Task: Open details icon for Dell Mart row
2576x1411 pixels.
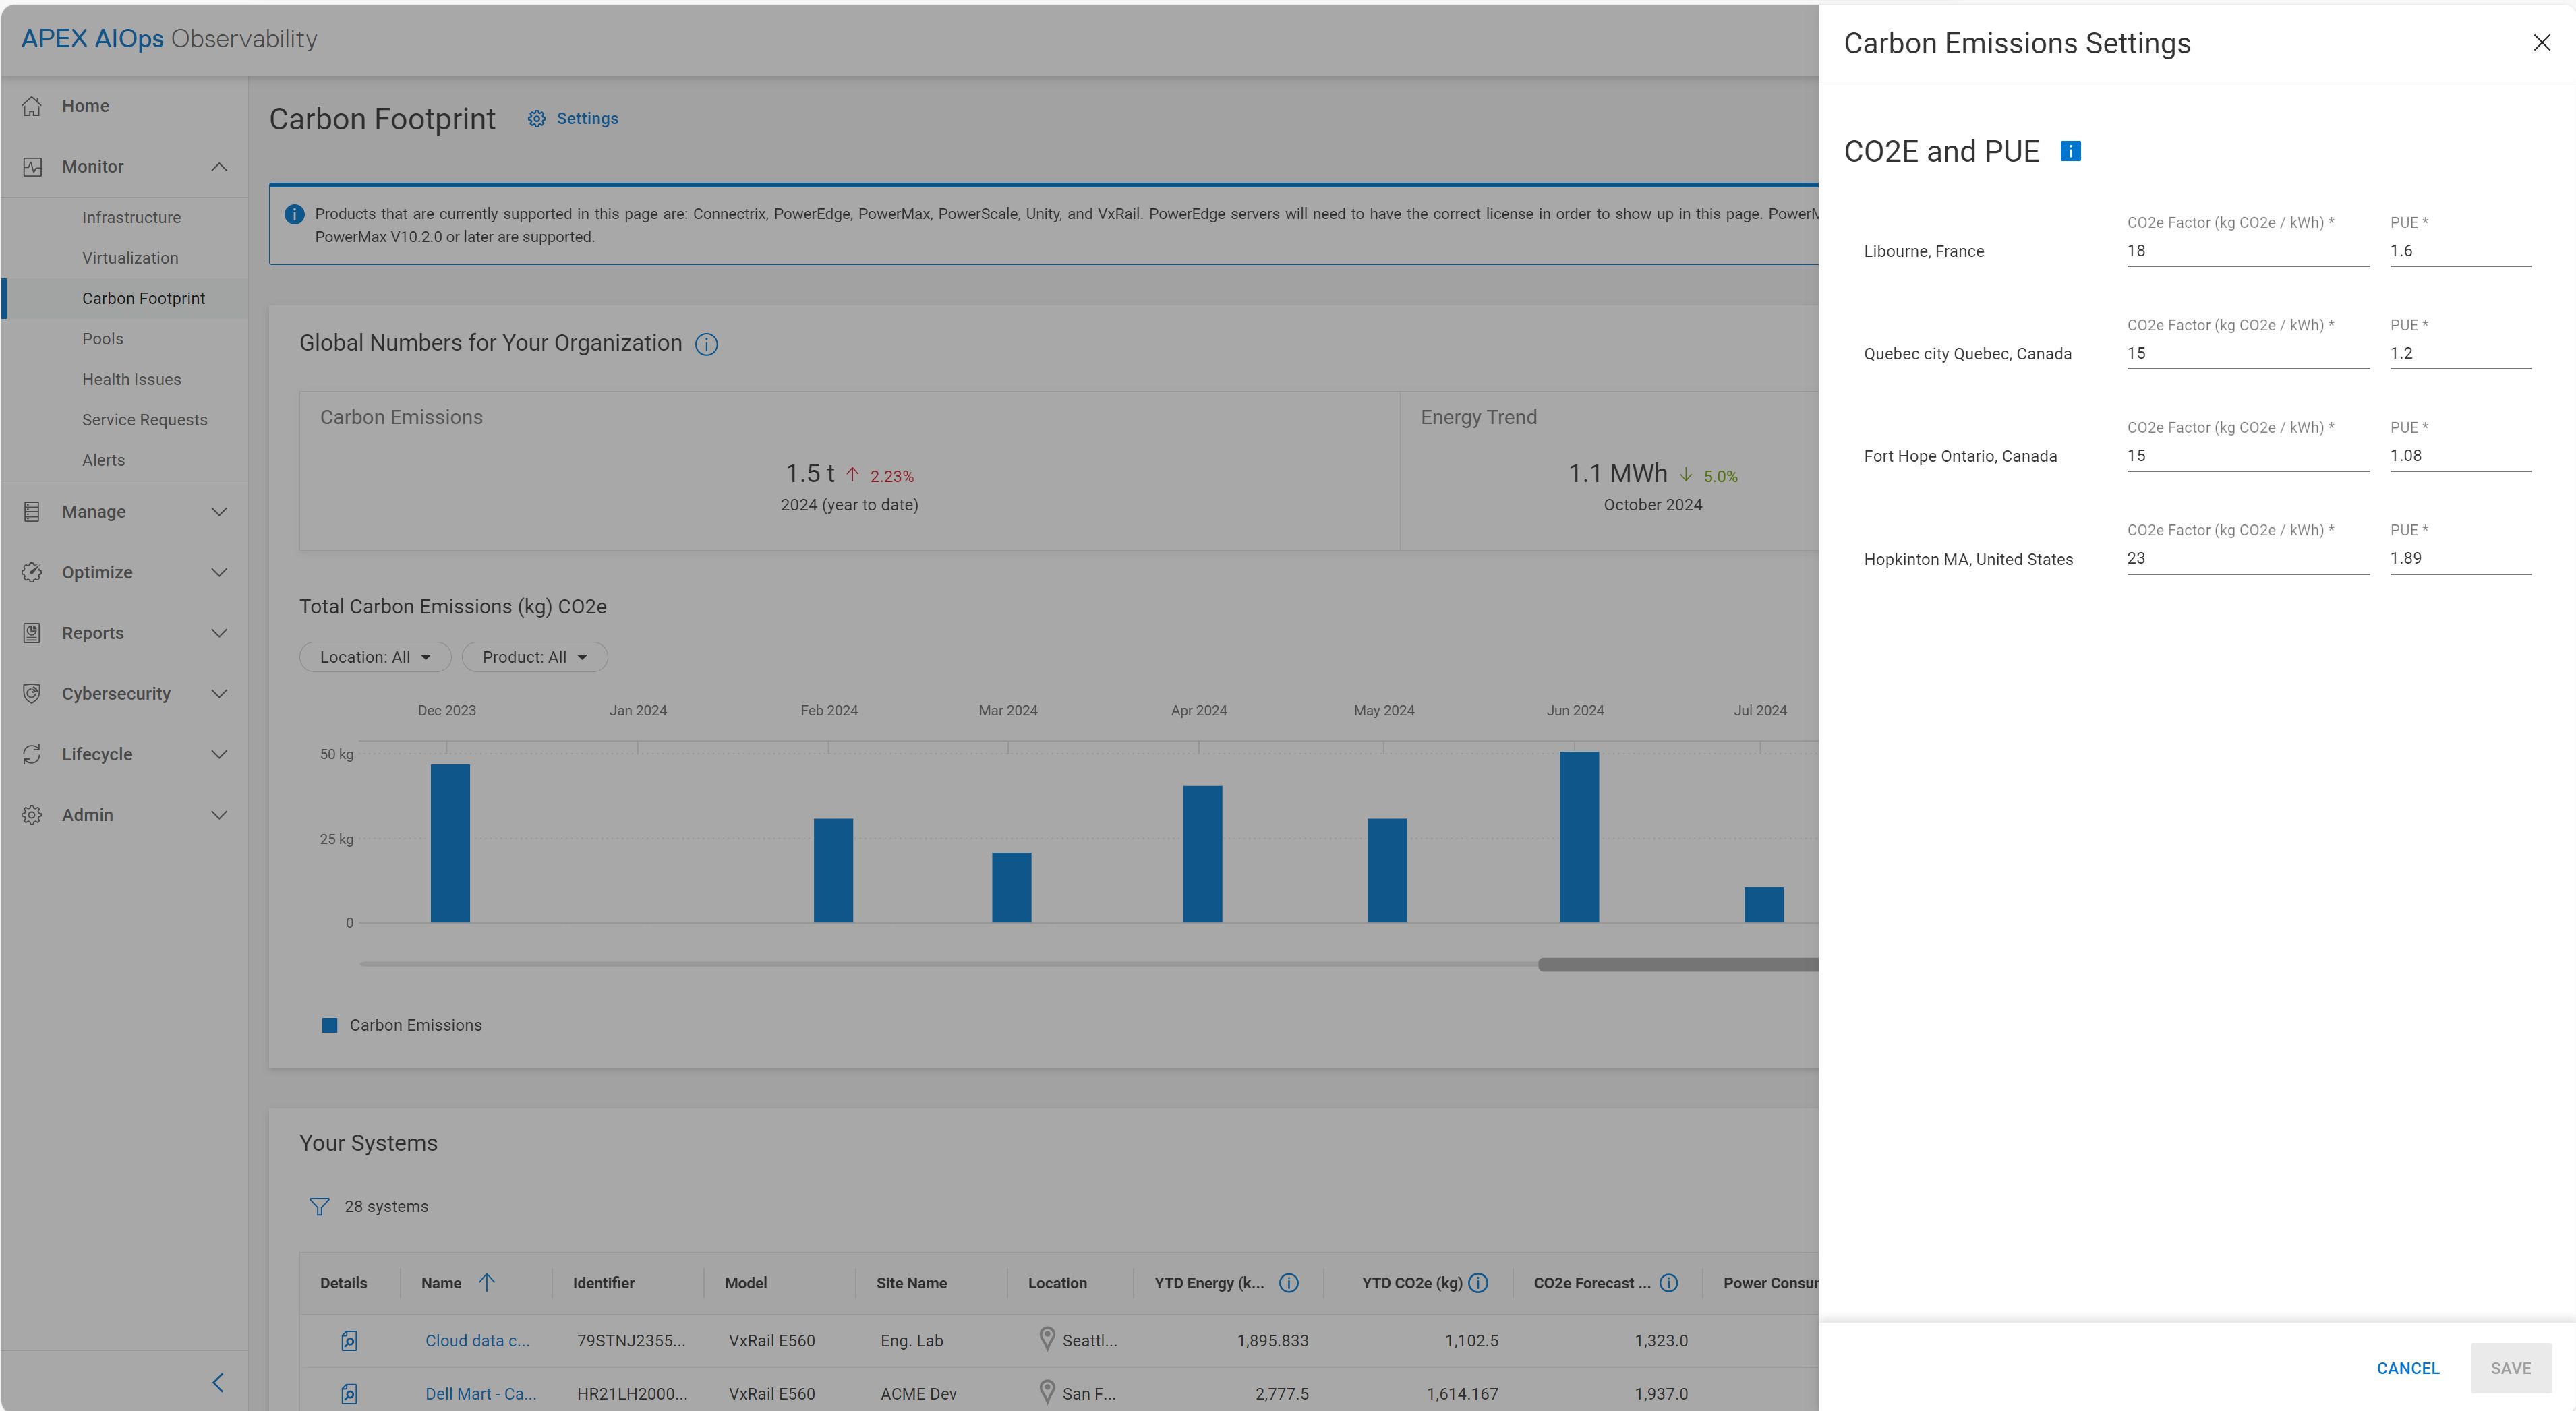Action: tap(349, 1394)
